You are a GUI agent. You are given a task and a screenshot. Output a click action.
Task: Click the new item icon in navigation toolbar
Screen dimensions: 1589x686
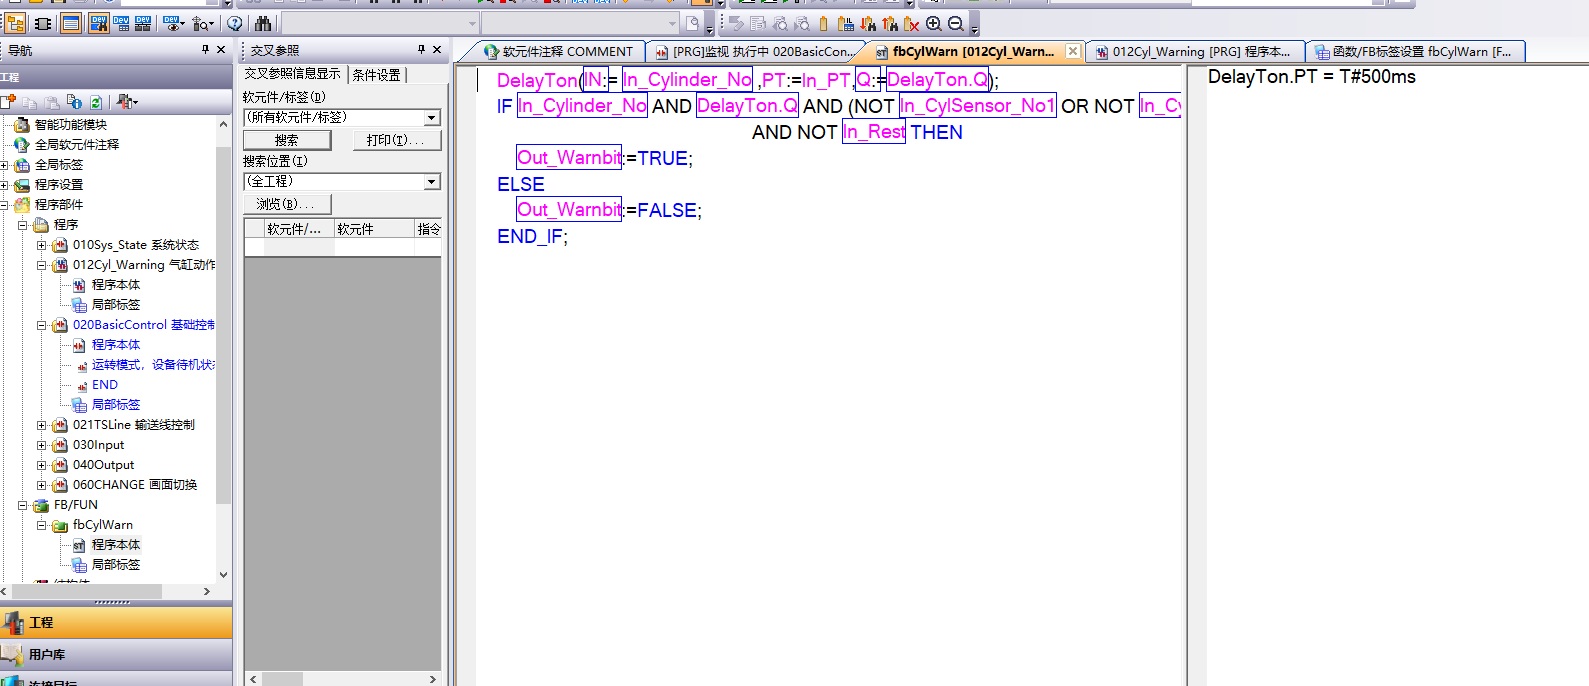[9, 102]
